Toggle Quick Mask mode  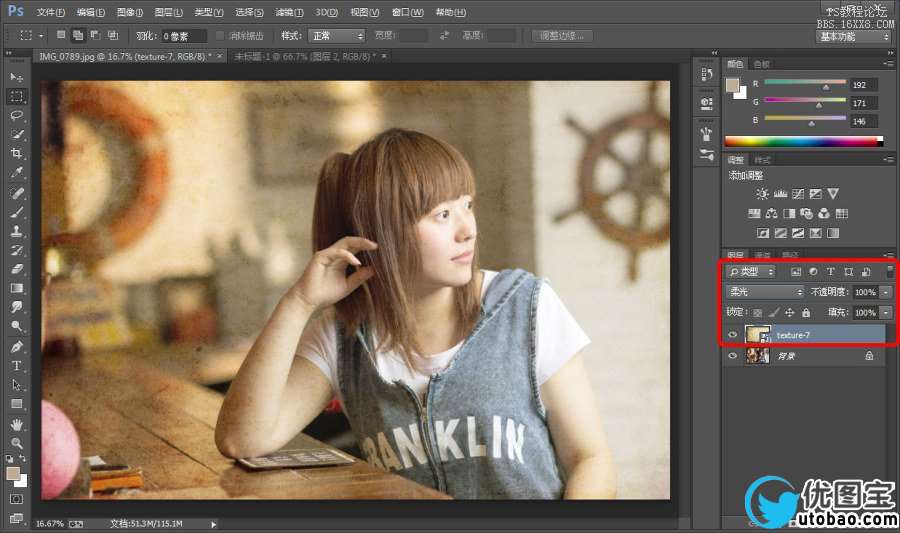pos(17,499)
